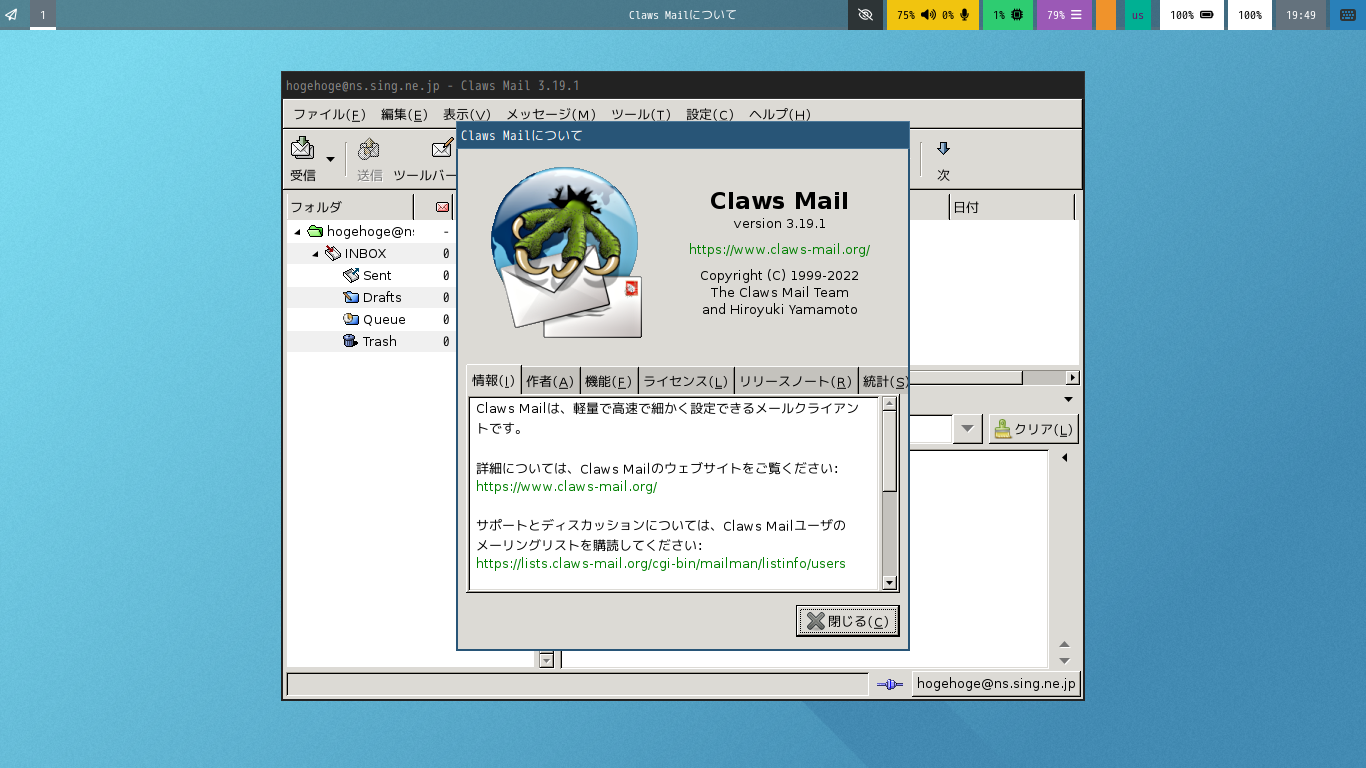Click the 75% volume speaker indicator

point(915,15)
